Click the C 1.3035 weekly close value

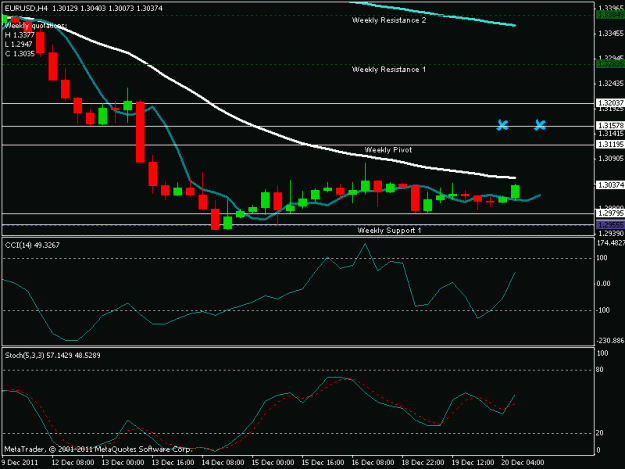tap(20, 53)
